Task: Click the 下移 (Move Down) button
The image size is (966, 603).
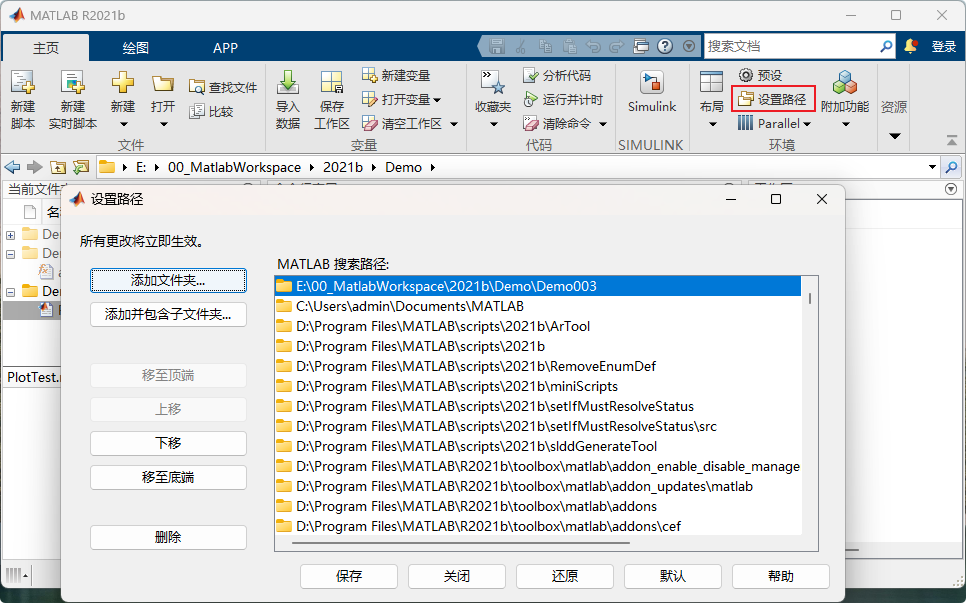Action: point(168,443)
